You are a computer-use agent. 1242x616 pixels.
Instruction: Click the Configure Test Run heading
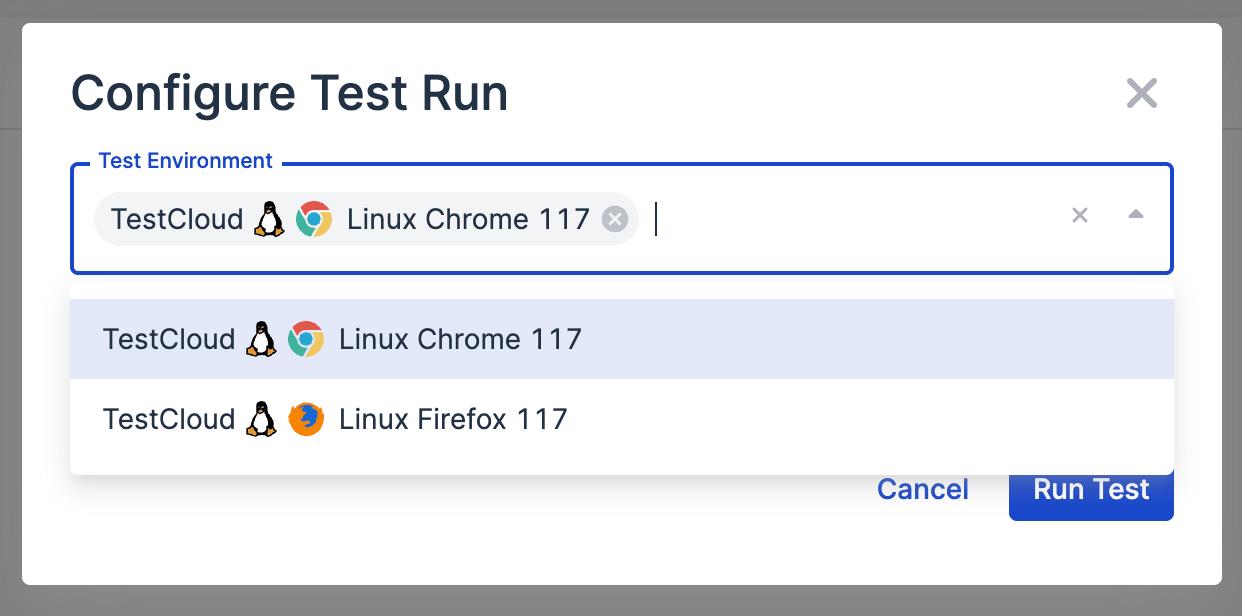288,92
